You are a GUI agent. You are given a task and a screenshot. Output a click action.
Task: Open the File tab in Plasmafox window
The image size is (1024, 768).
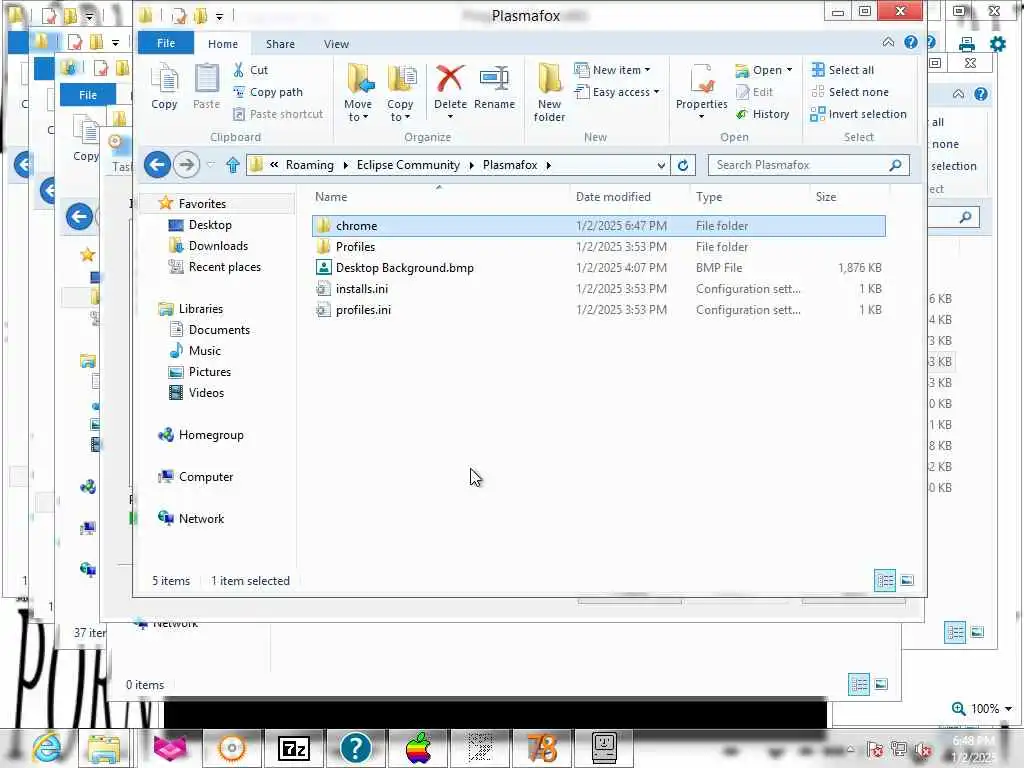tap(166, 43)
